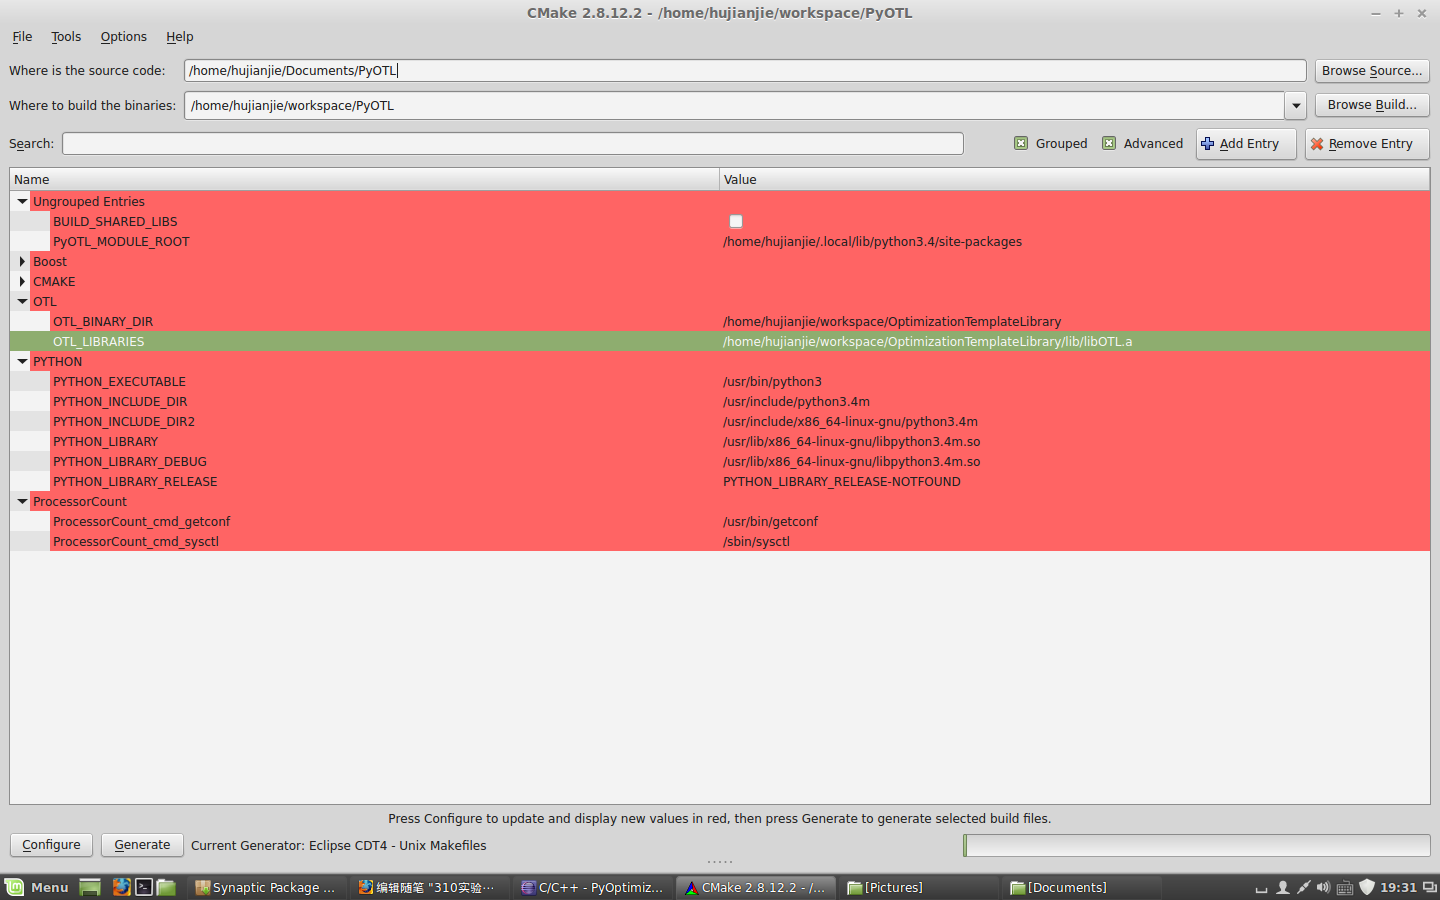
Task: Open the Tools menu
Action: [66, 36]
